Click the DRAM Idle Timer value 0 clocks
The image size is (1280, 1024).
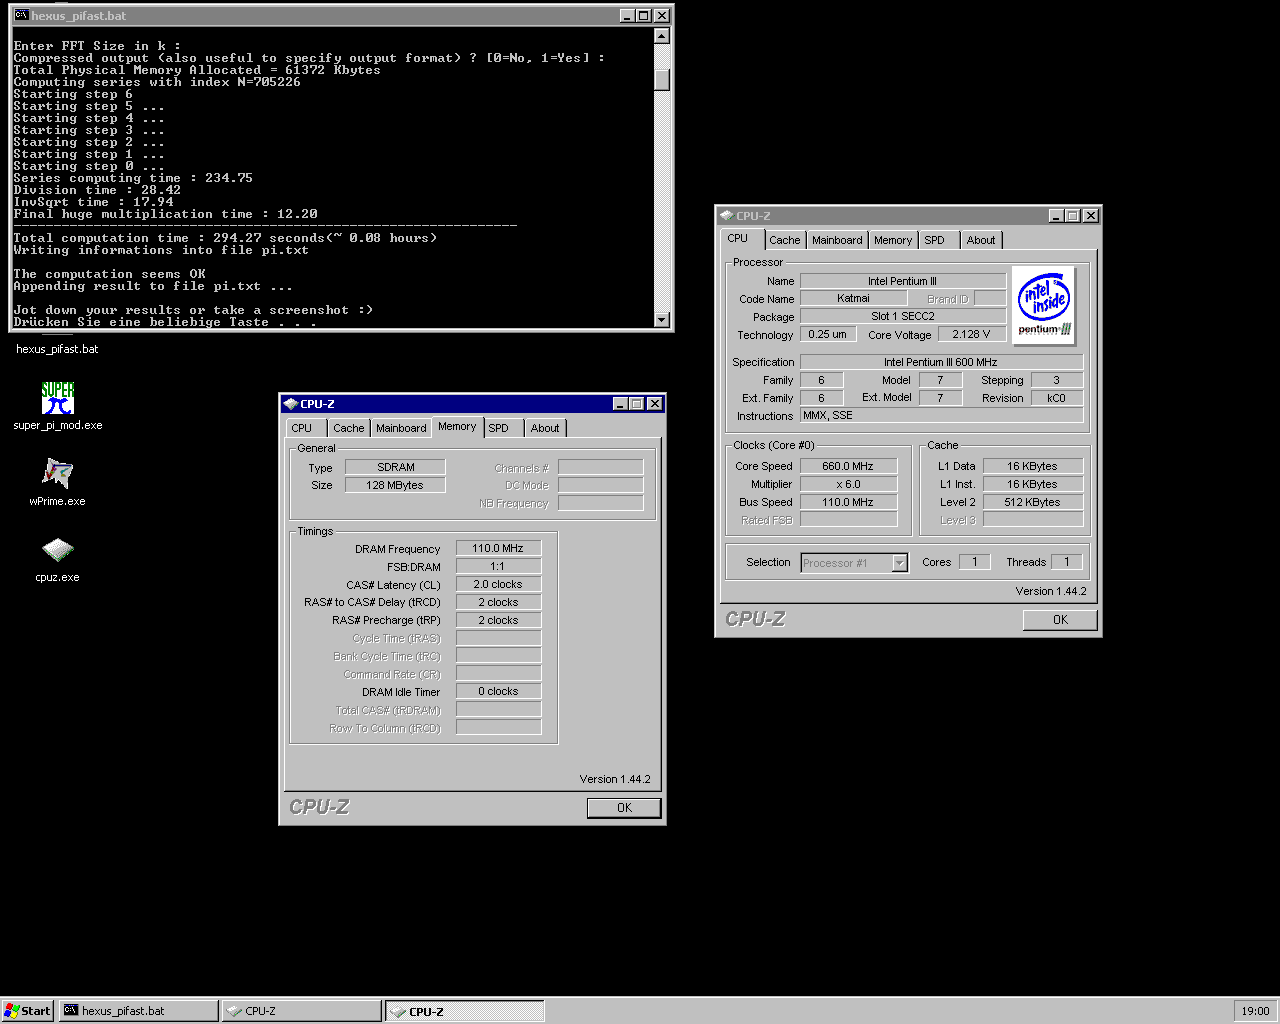tap(498, 691)
